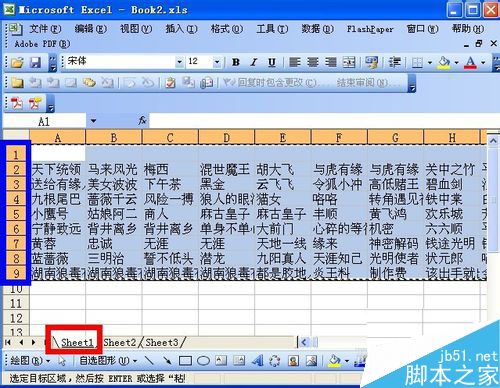Select the Arrow drawing tool
Viewport: 500px width, 388px height.
[167, 360]
